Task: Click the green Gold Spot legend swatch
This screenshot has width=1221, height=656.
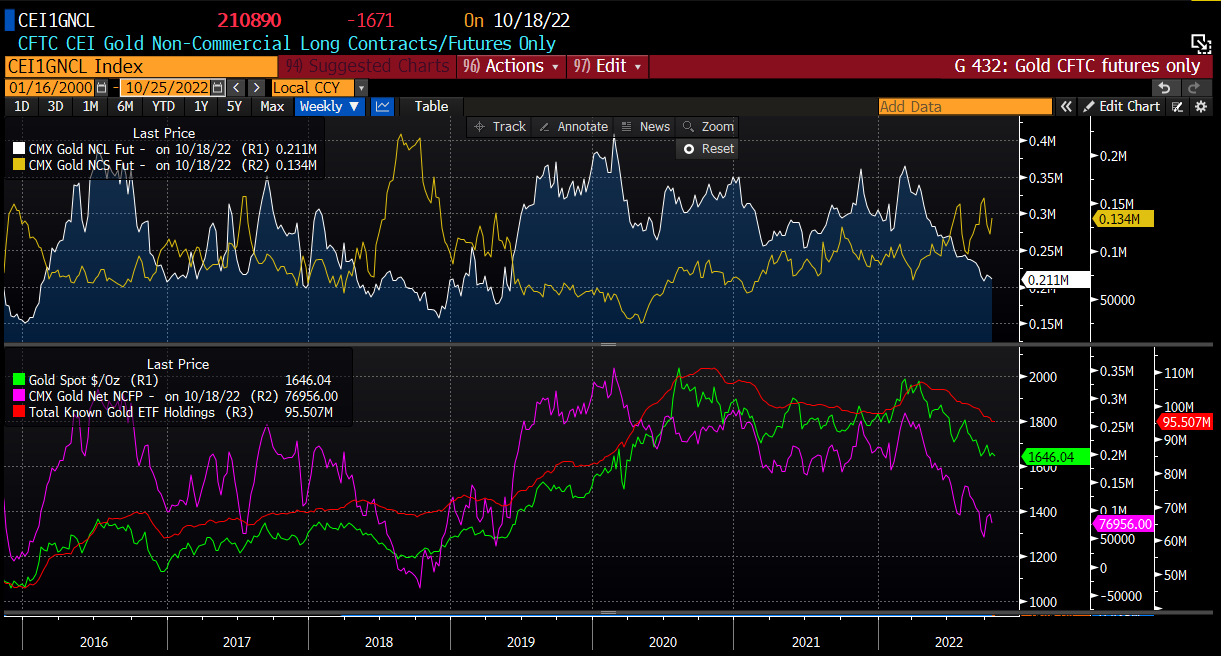Action: point(18,381)
